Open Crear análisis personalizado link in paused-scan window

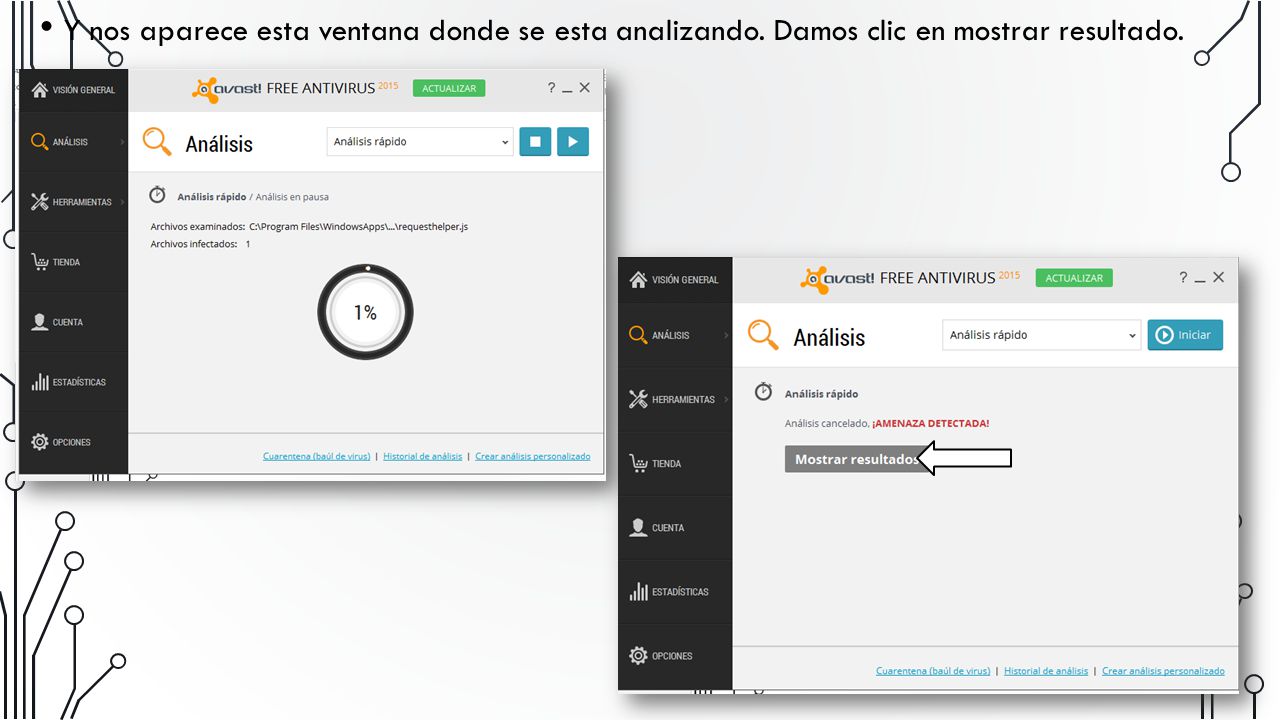(533, 456)
